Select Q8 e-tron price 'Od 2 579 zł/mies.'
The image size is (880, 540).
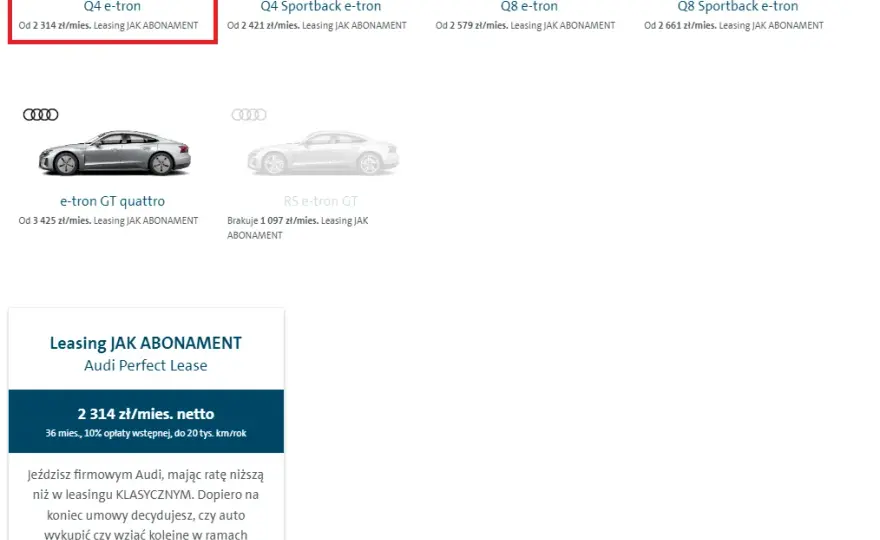click(x=471, y=25)
